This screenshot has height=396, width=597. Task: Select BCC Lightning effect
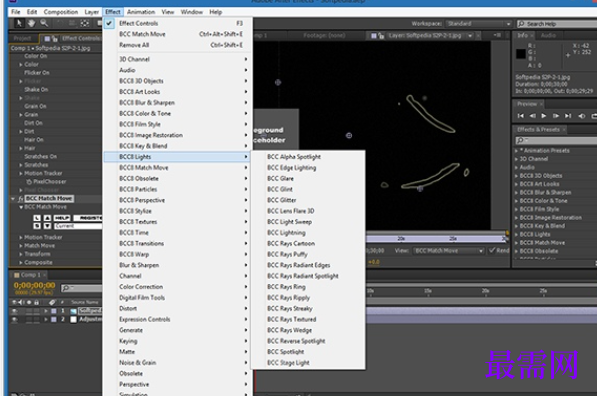click(308, 233)
